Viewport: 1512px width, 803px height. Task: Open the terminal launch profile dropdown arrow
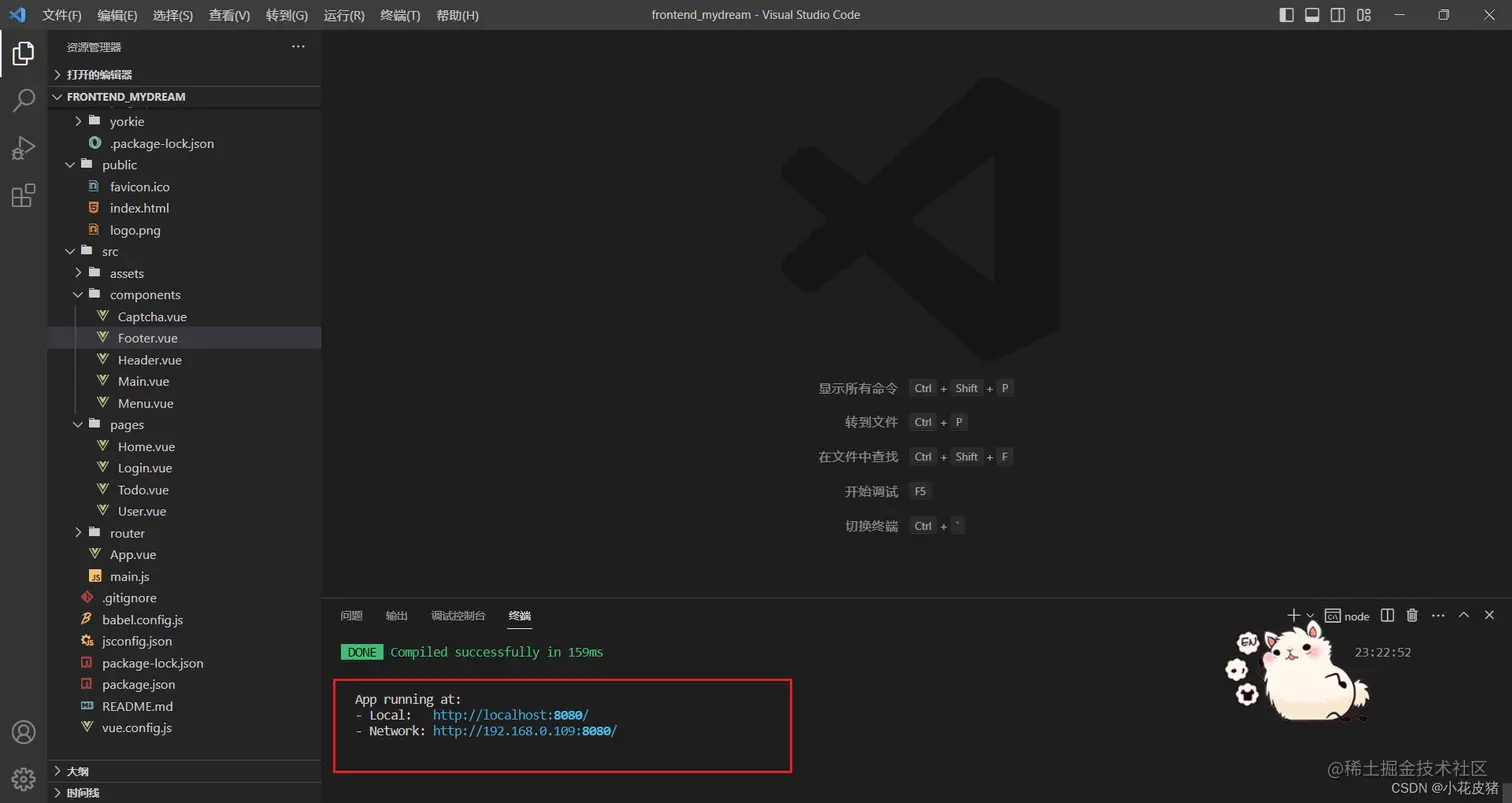(x=1310, y=616)
